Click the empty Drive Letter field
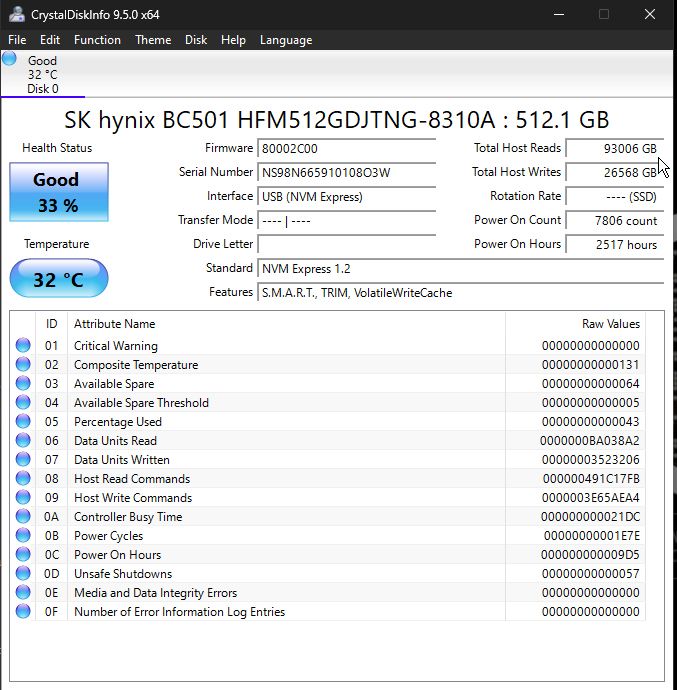Viewport: 677px width, 690px height. tap(346, 244)
